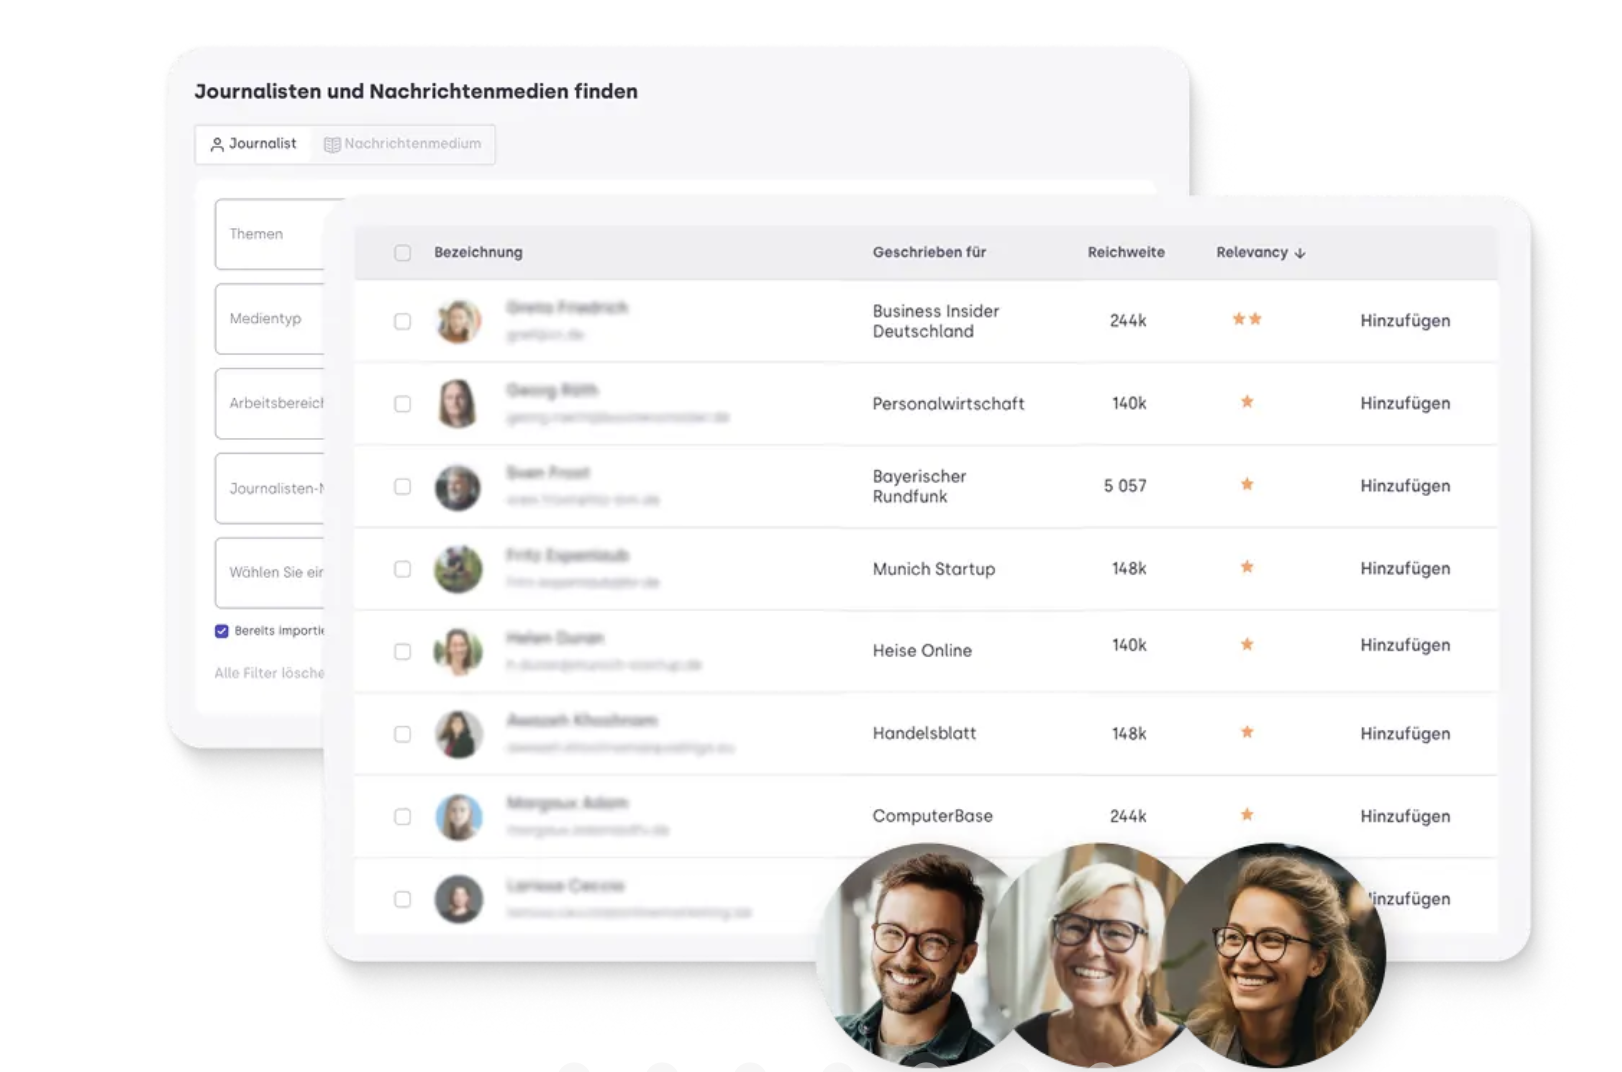Screen dimensions: 1622x1072
Task: Click the star rating for Personalwirtschaft entry
Action: [1247, 401]
